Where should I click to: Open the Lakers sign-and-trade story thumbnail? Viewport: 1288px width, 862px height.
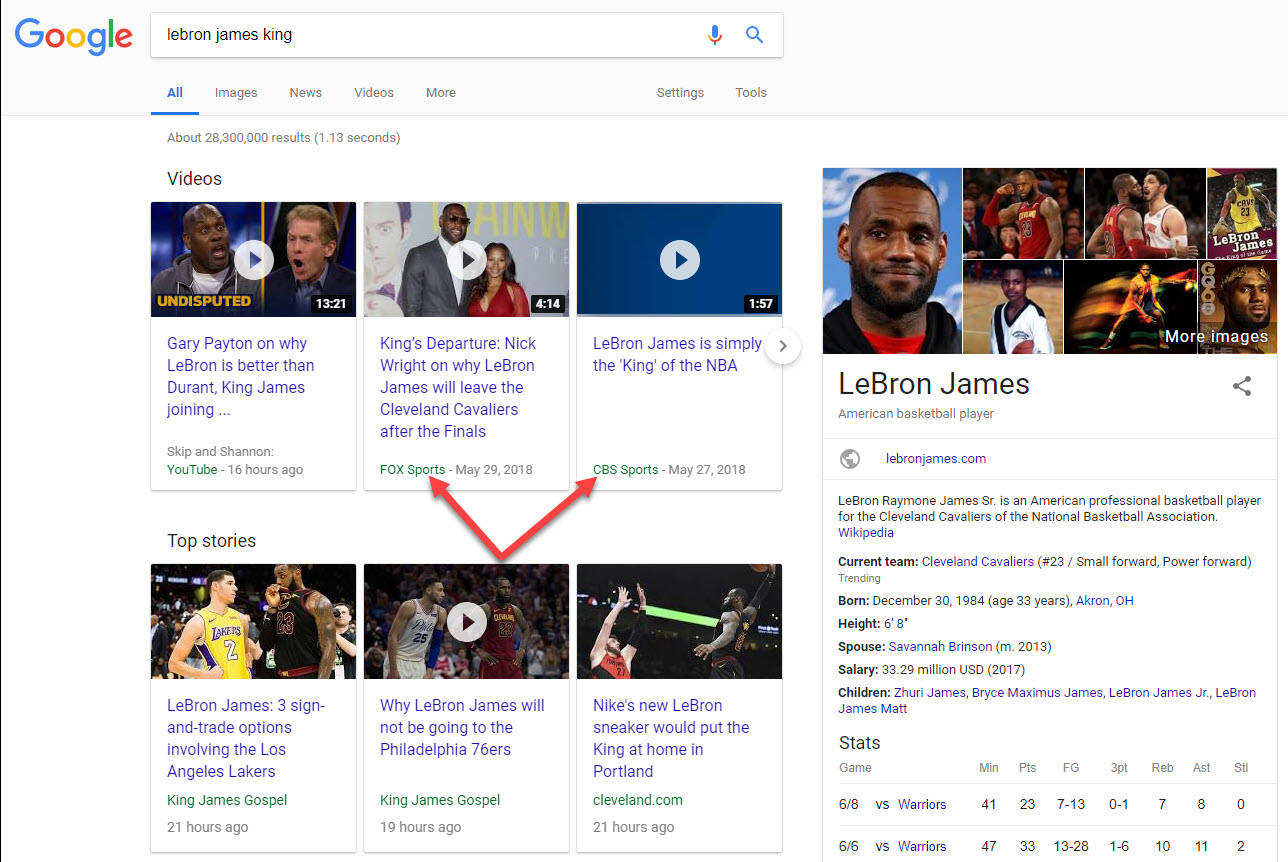(x=254, y=622)
